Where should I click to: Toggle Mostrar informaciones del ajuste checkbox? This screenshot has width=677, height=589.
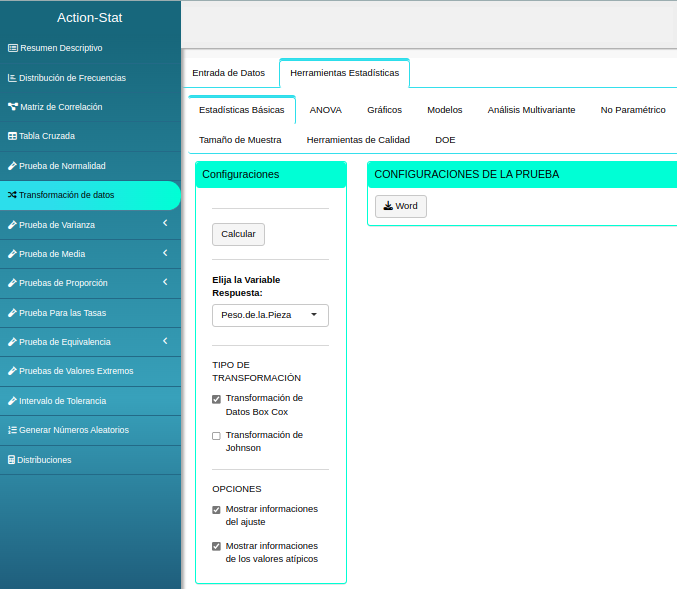tap(216, 510)
